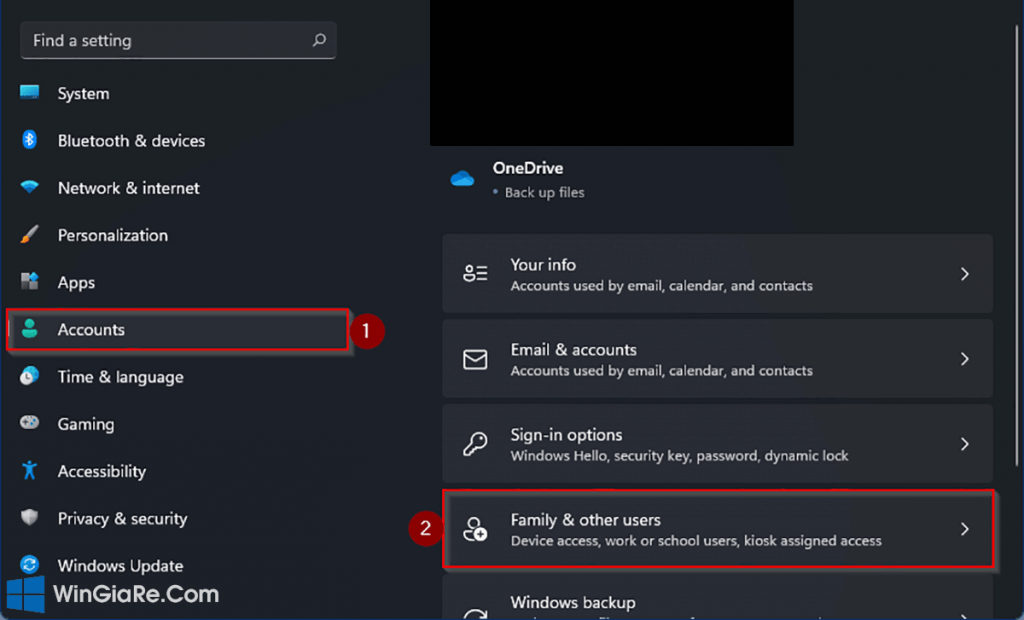Screen dimensions: 1024x620
Task: Click the Privacy & security shield icon
Action: pyautogui.click(x=30, y=518)
